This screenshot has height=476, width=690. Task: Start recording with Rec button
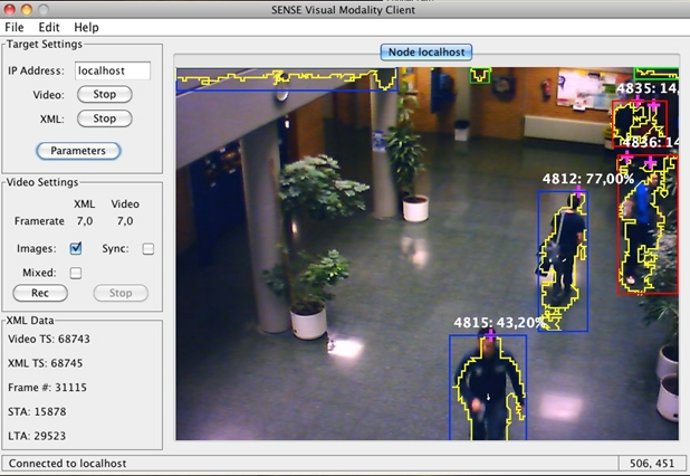tap(40, 293)
